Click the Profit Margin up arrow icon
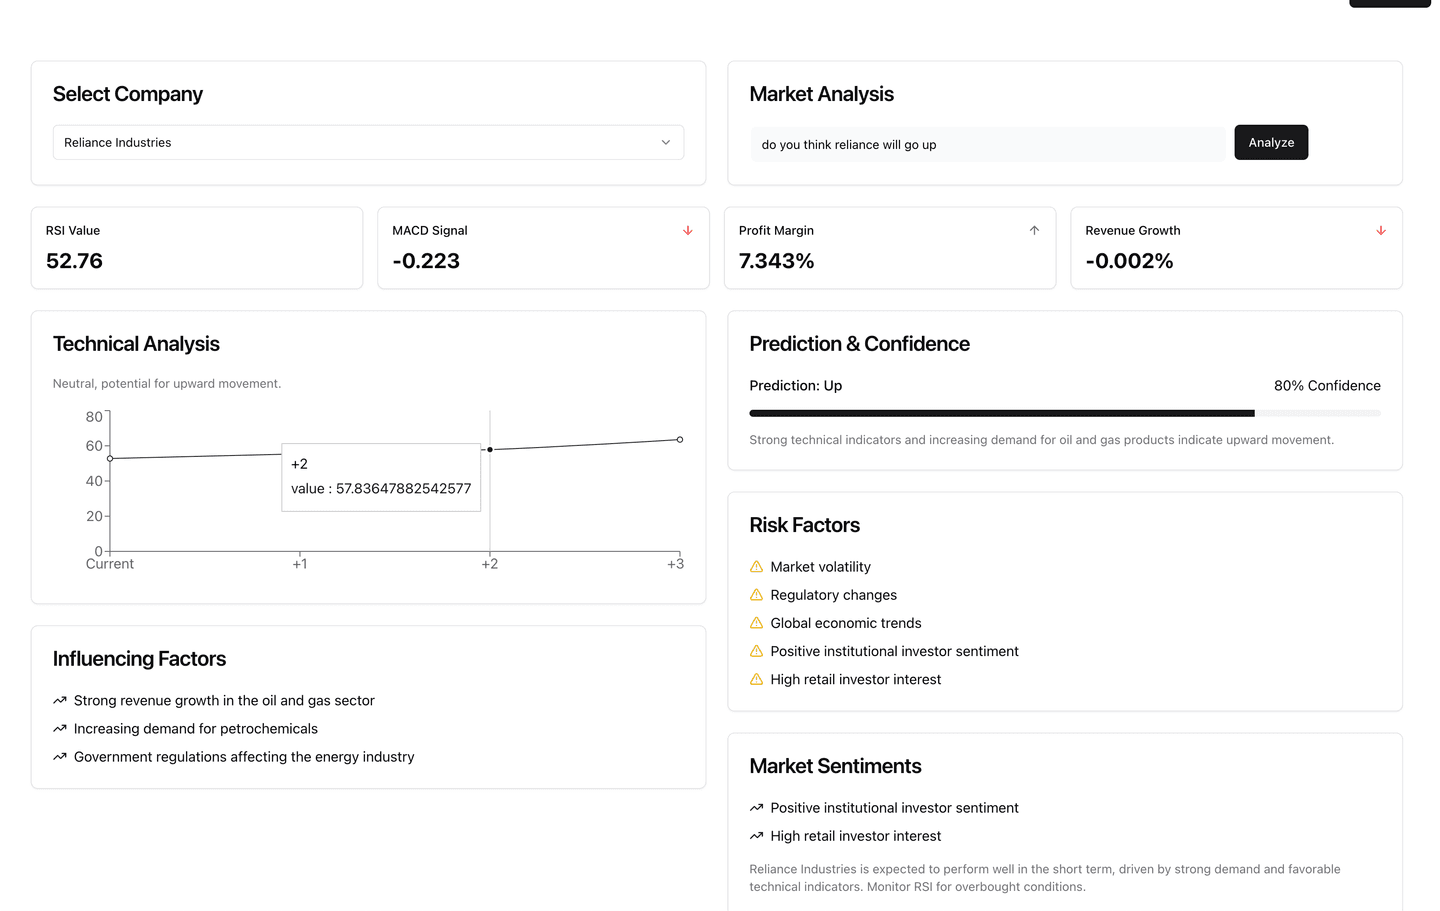Screen dimensions: 1440x911 [x=1034, y=231]
